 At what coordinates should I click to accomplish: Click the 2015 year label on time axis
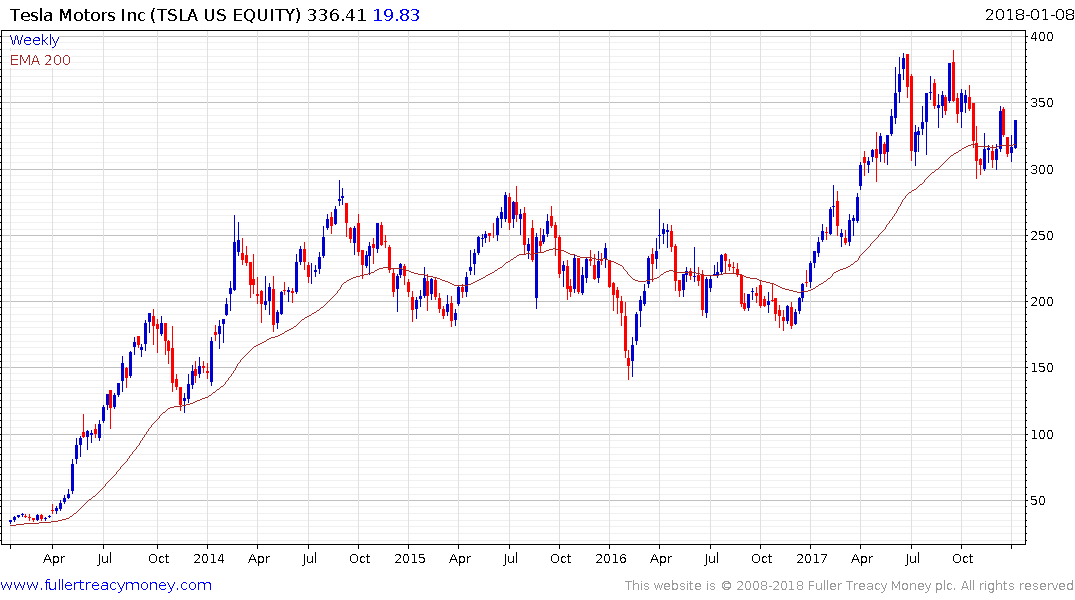410,558
